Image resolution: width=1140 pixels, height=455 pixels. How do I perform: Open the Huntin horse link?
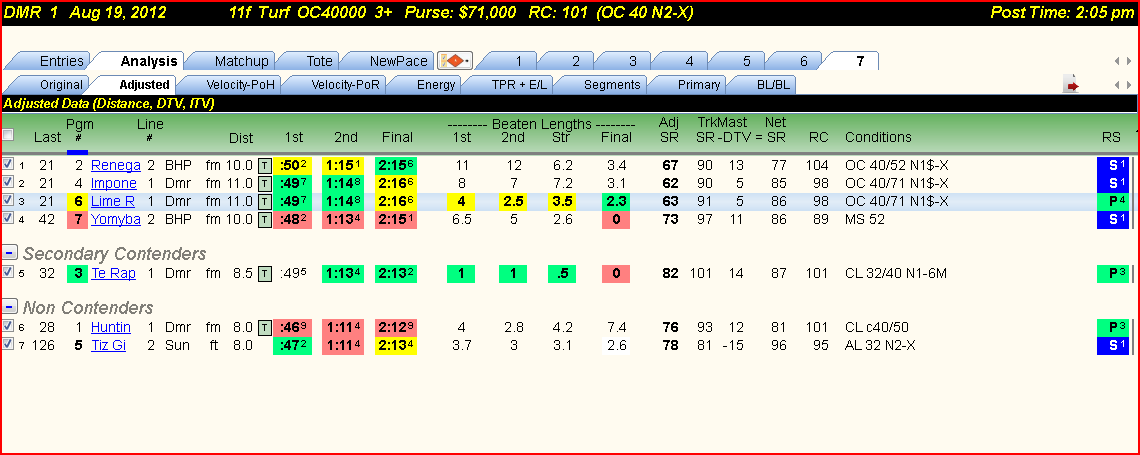[x=111, y=329]
